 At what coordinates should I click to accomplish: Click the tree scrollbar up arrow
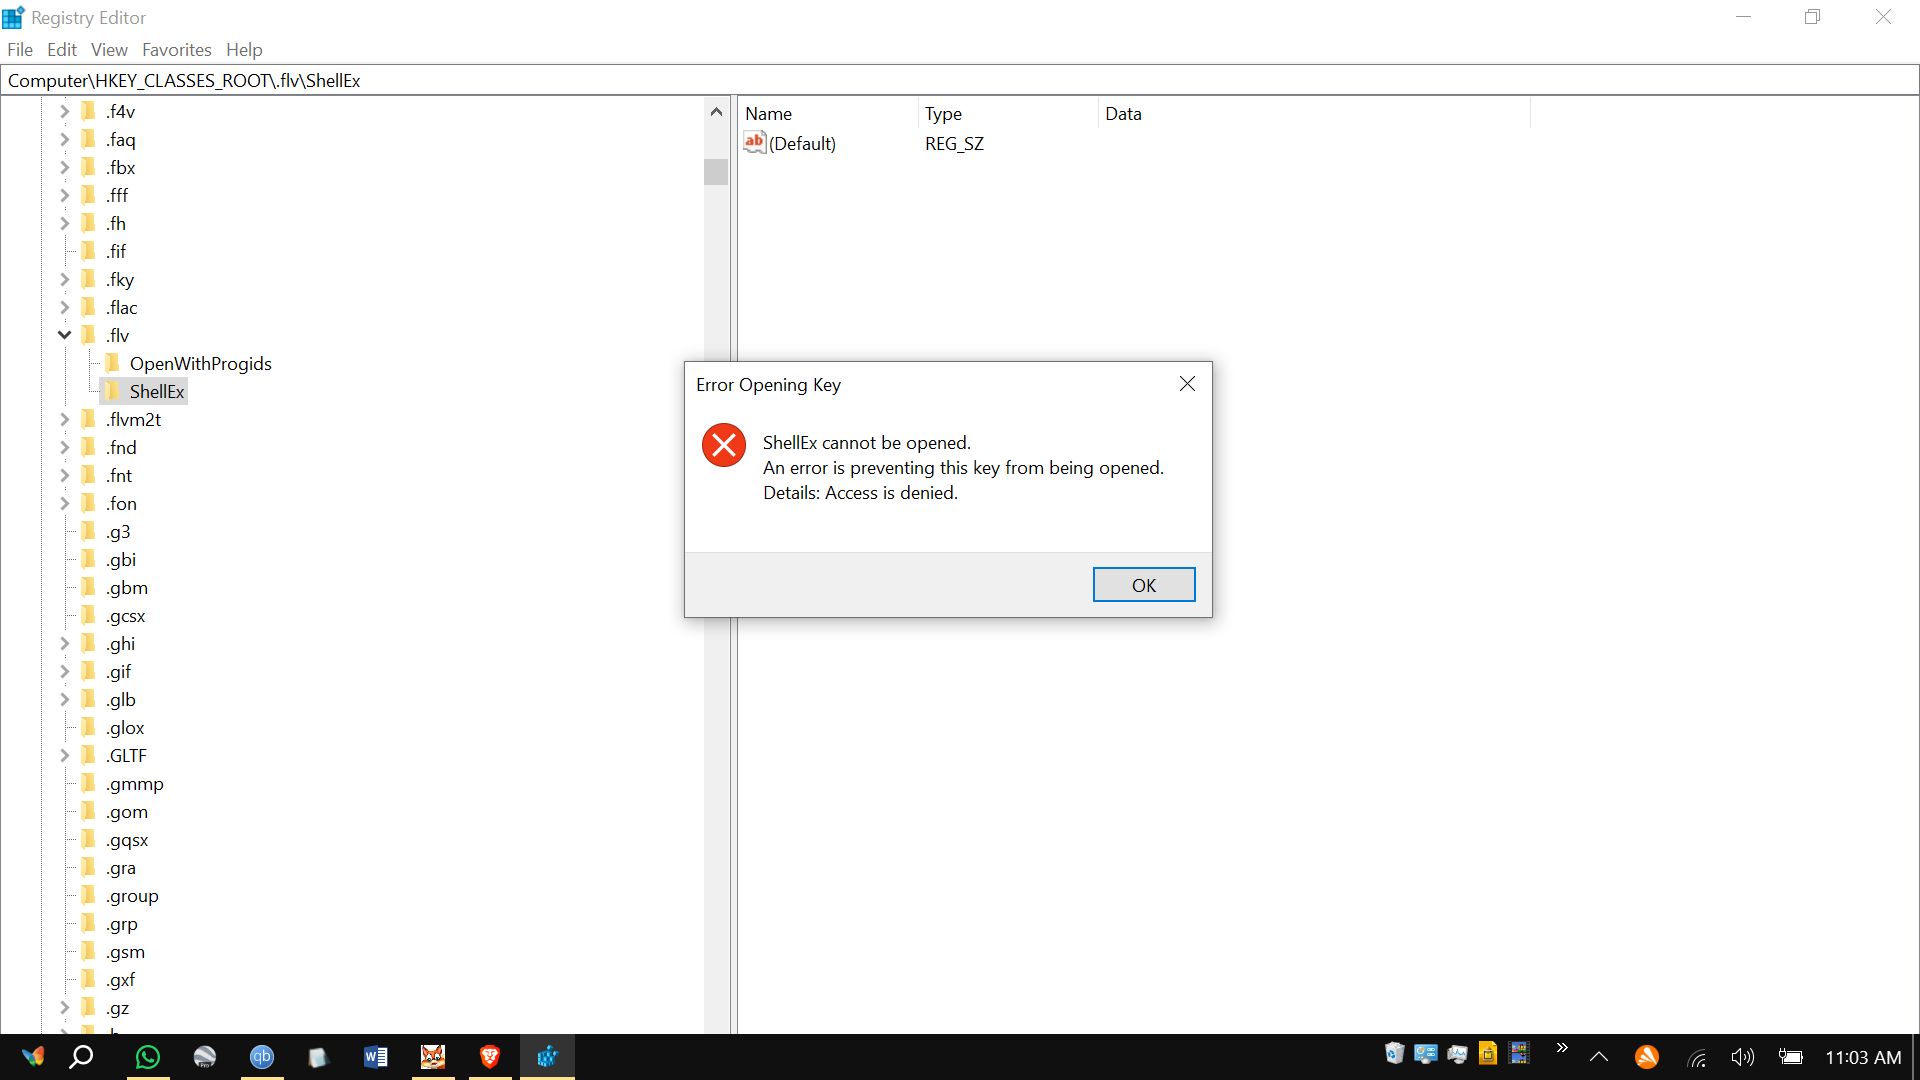tap(716, 112)
